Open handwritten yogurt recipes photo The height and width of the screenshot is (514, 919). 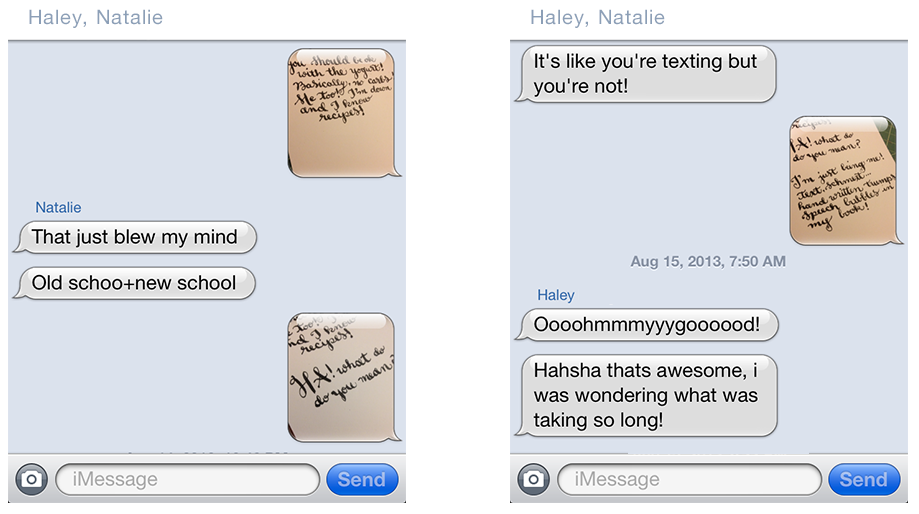[x=343, y=113]
